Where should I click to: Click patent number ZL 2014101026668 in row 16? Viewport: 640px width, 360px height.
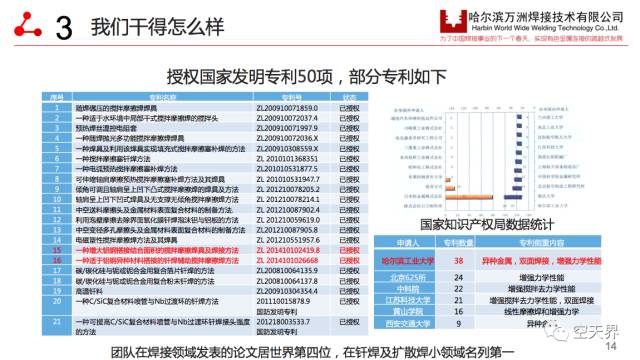pos(287,260)
